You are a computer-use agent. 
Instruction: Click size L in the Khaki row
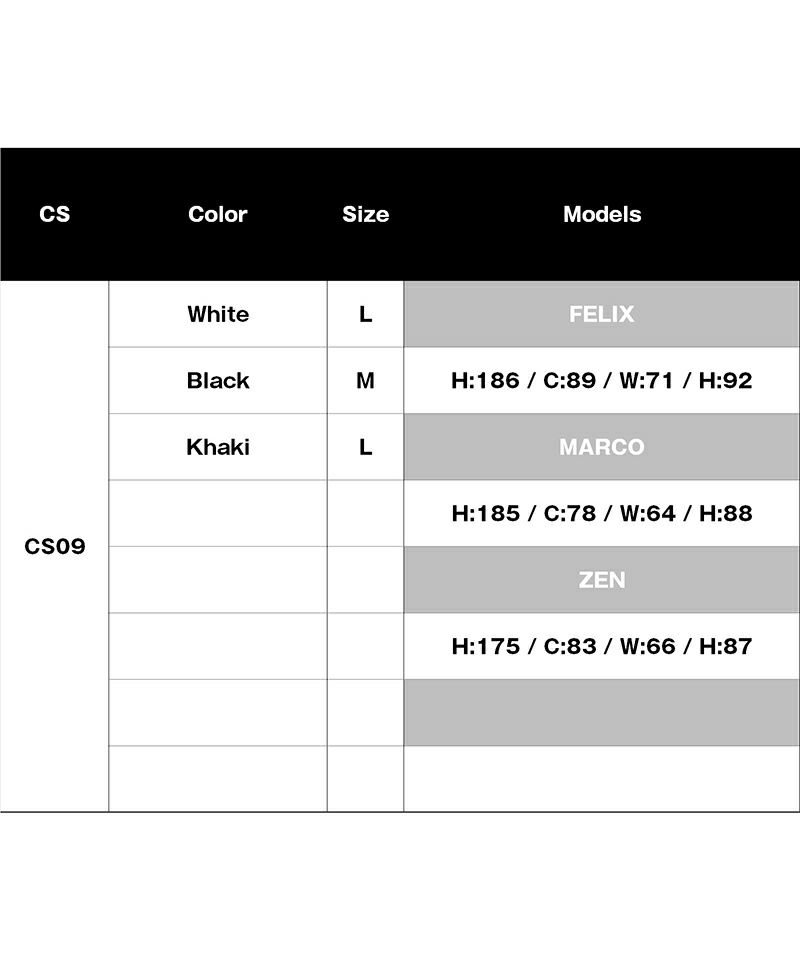point(365,447)
